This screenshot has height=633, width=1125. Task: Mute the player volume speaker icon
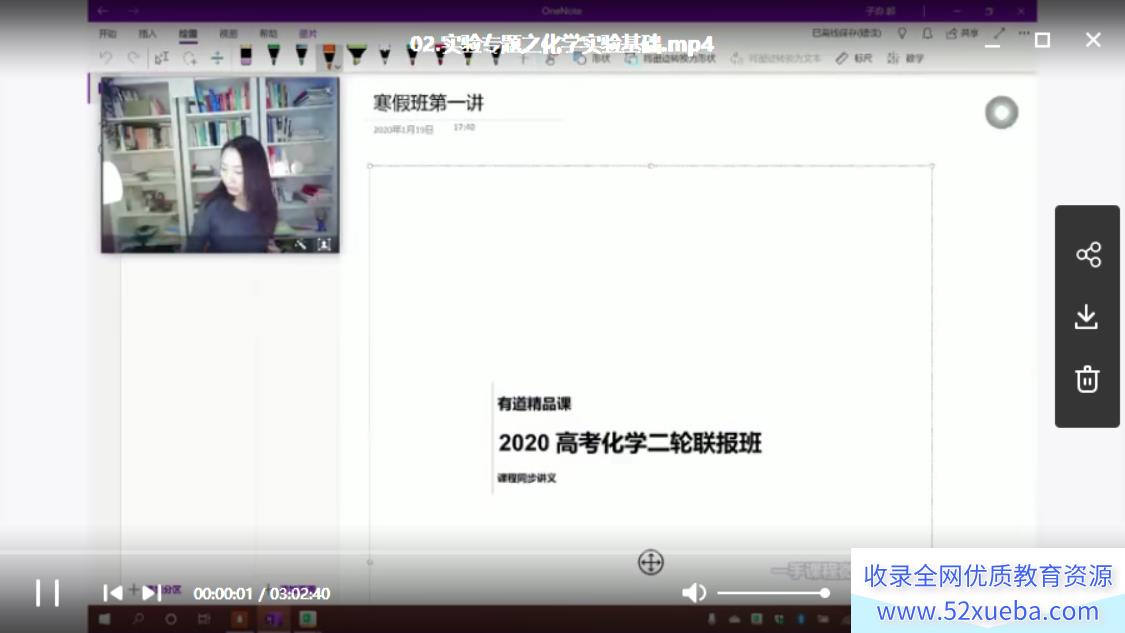tap(694, 593)
